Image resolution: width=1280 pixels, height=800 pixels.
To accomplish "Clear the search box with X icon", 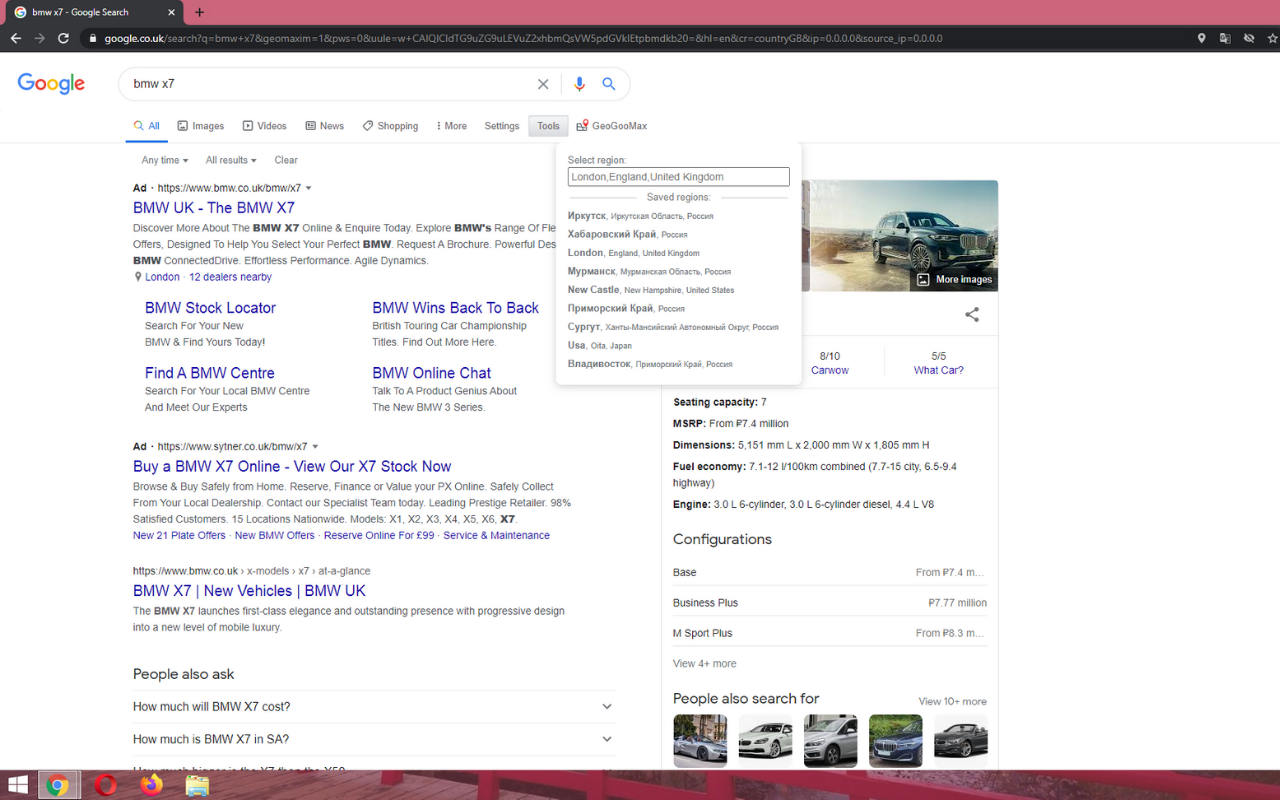I will coord(543,84).
